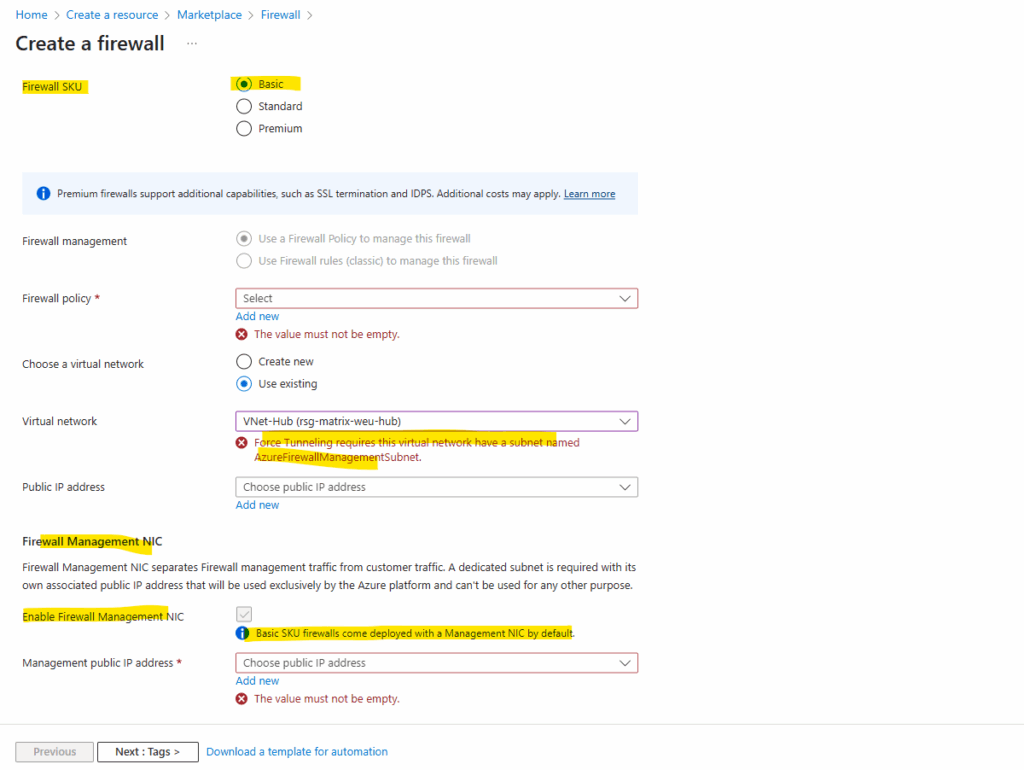The height and width of the screenshot is (770, 1024).
Task: Select the Standard firewall SKU option
Action: click(x=244, y=106)
